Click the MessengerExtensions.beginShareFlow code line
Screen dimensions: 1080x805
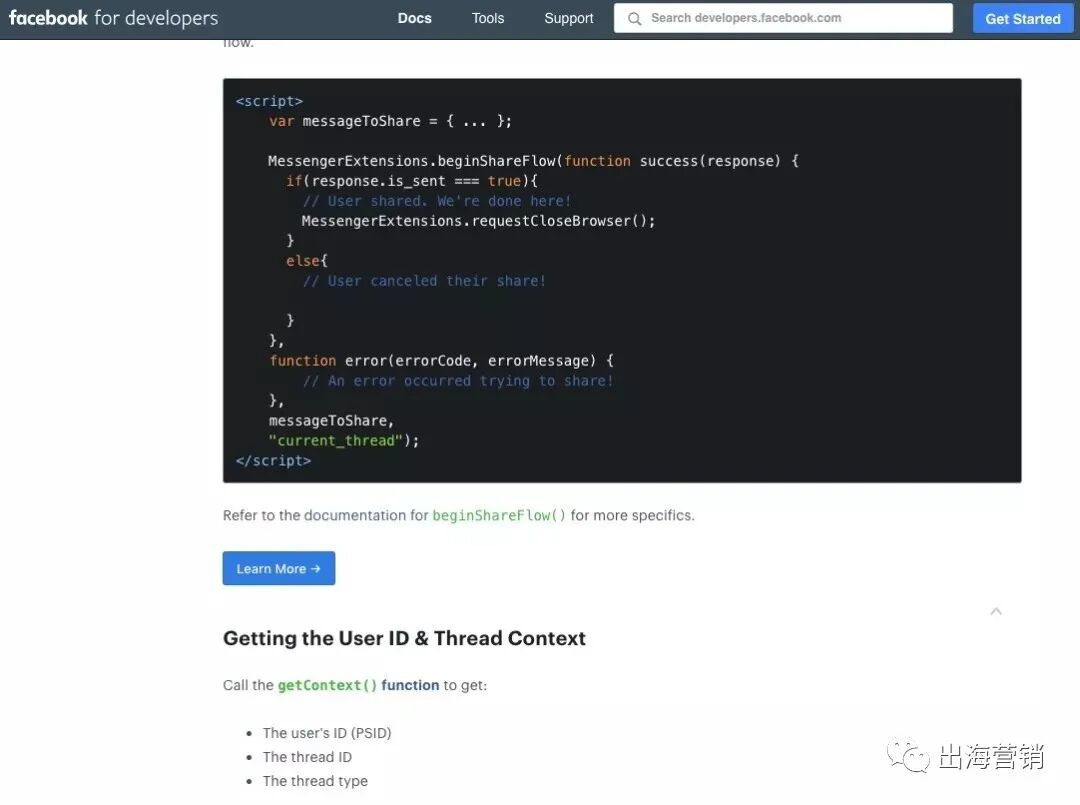533,161
